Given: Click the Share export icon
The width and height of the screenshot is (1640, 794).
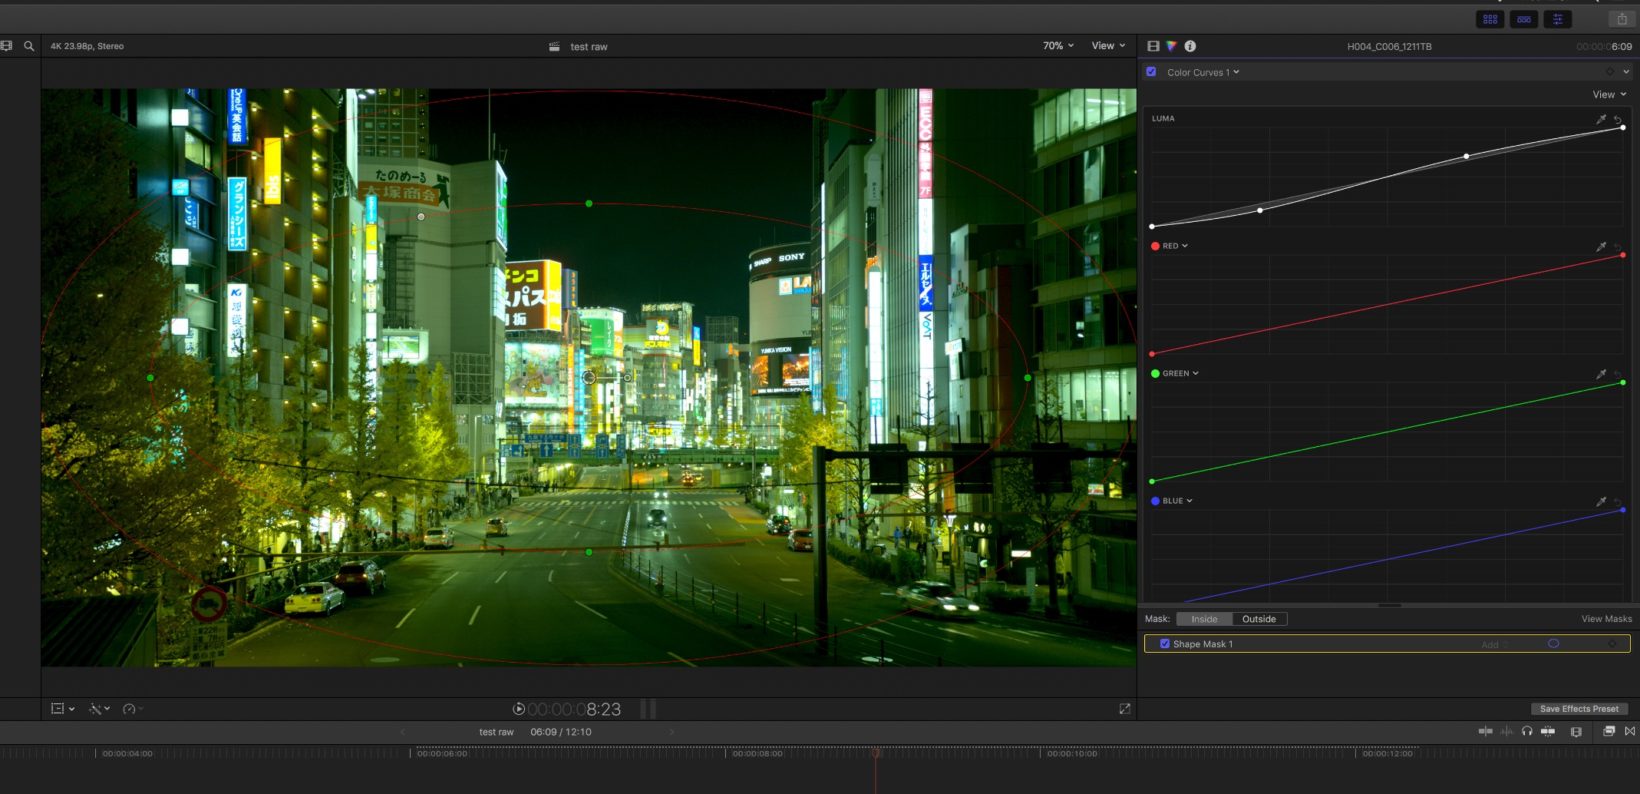Looking at the screenshot, I should click(1621, 19).
